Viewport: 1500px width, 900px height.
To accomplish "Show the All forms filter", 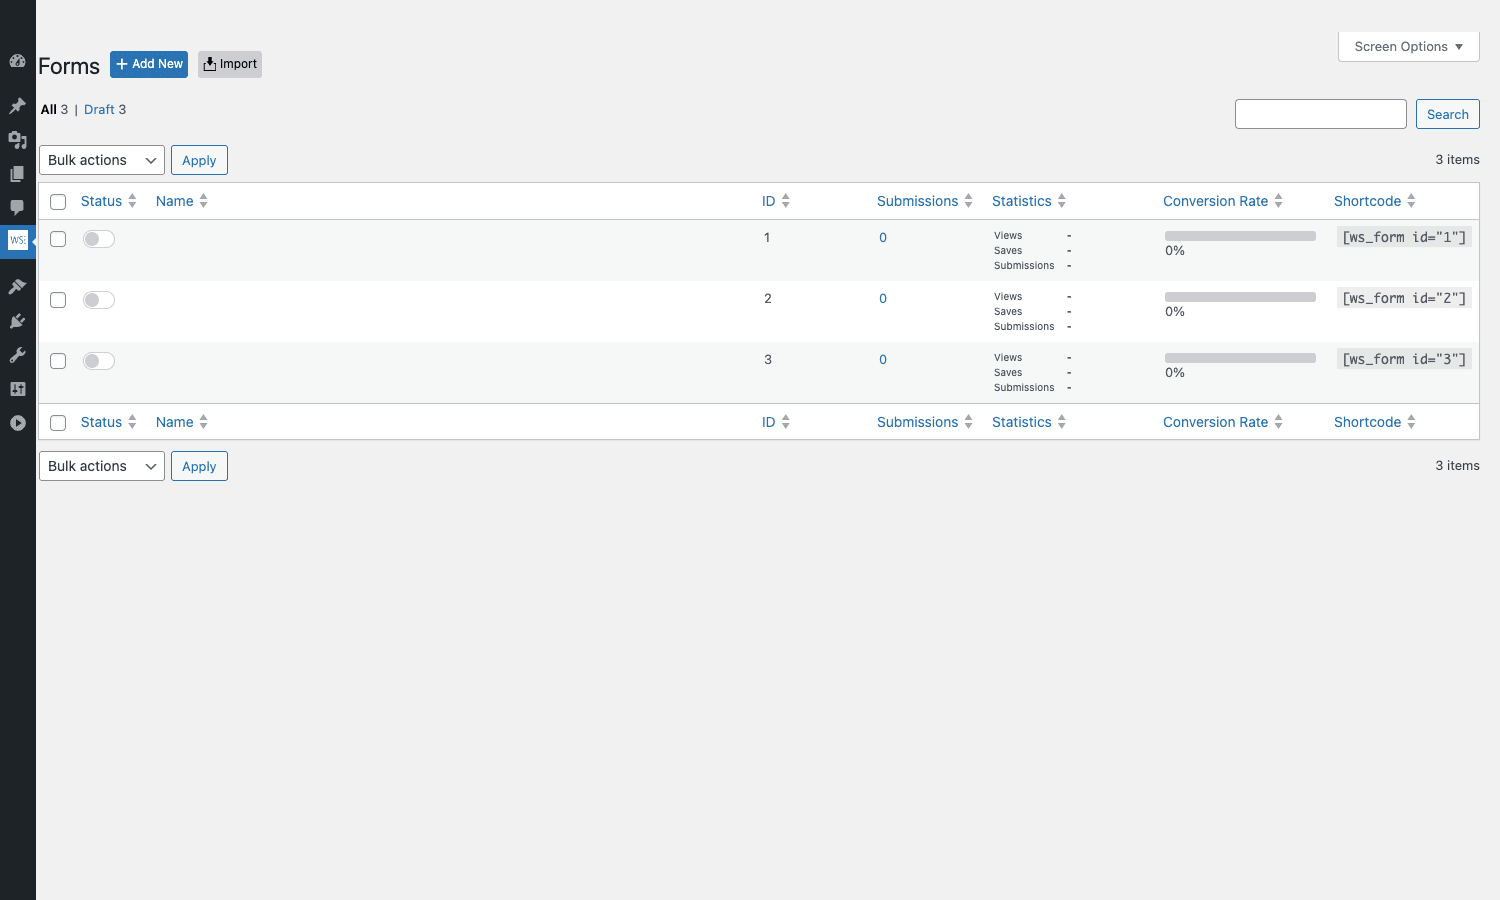I will click(54, 109).
